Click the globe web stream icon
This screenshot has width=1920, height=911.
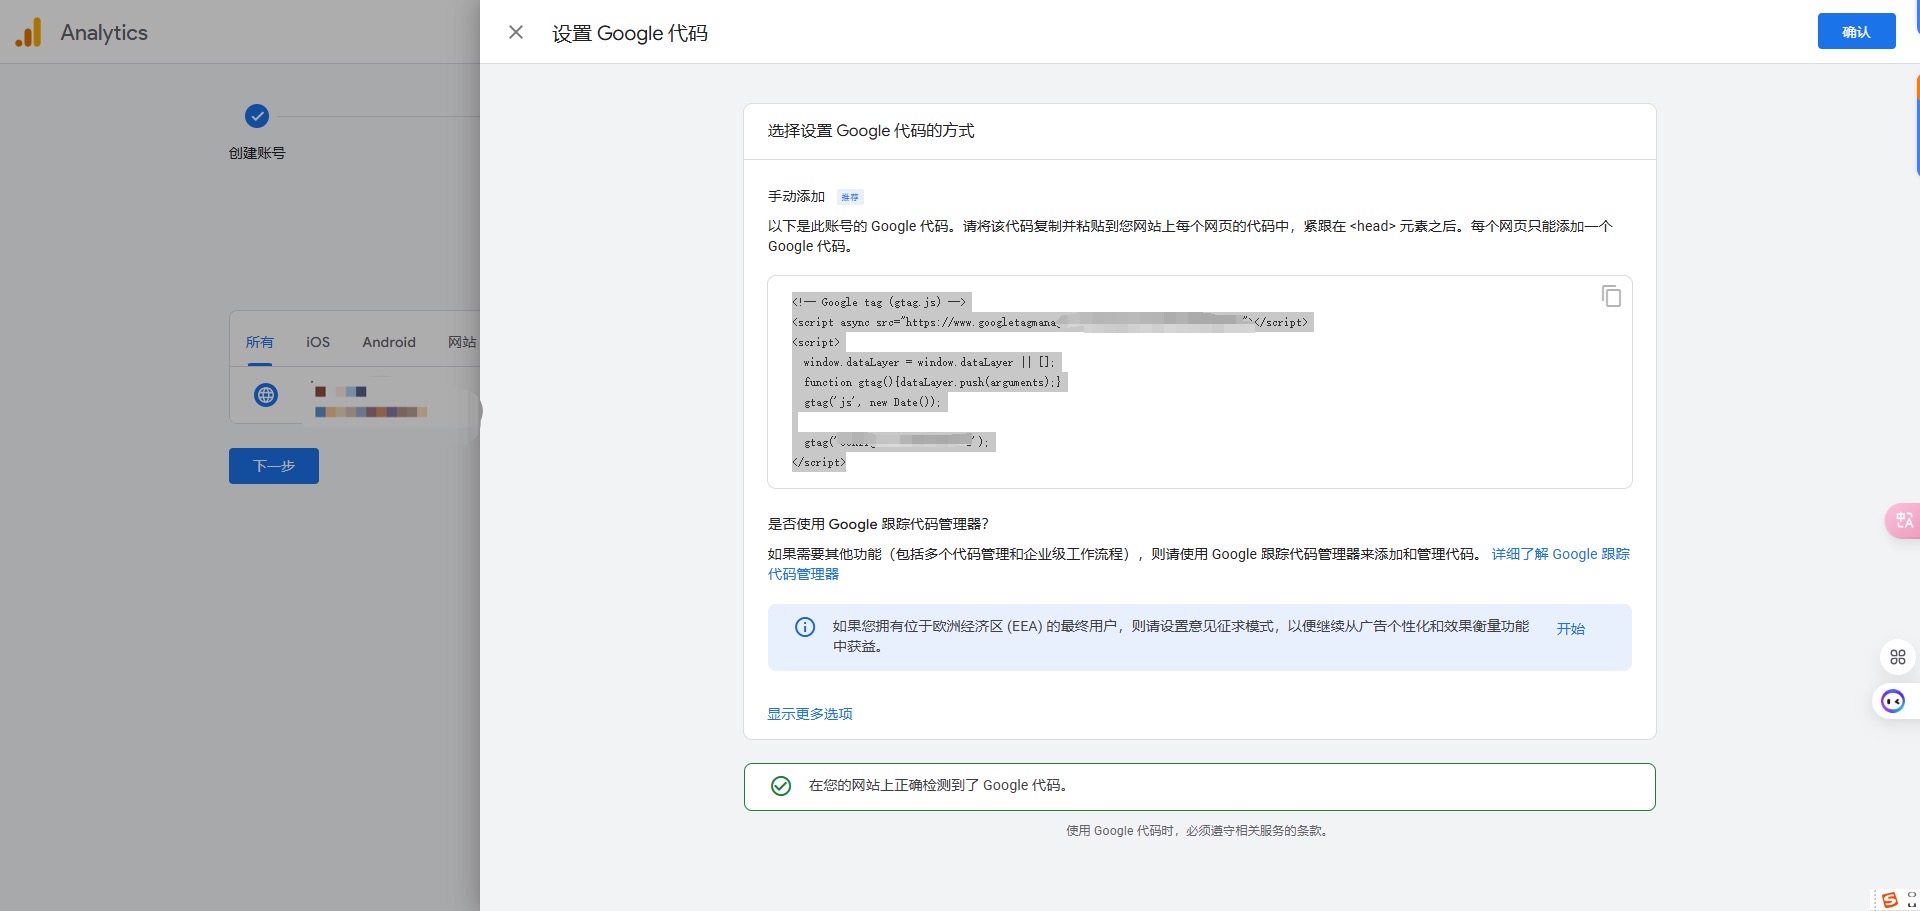266,395
